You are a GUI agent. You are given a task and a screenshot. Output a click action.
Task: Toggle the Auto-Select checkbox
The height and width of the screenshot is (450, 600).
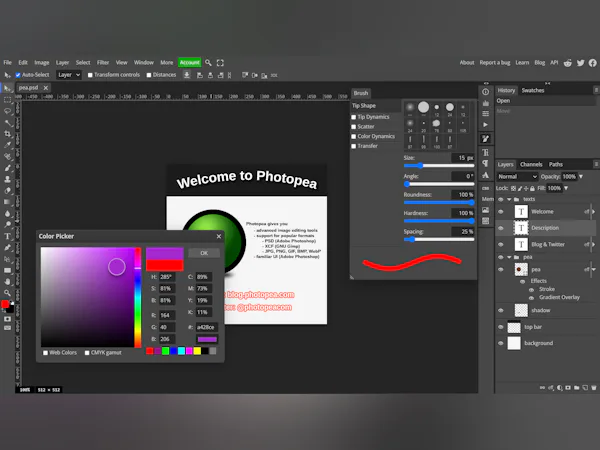coord(18,75)
